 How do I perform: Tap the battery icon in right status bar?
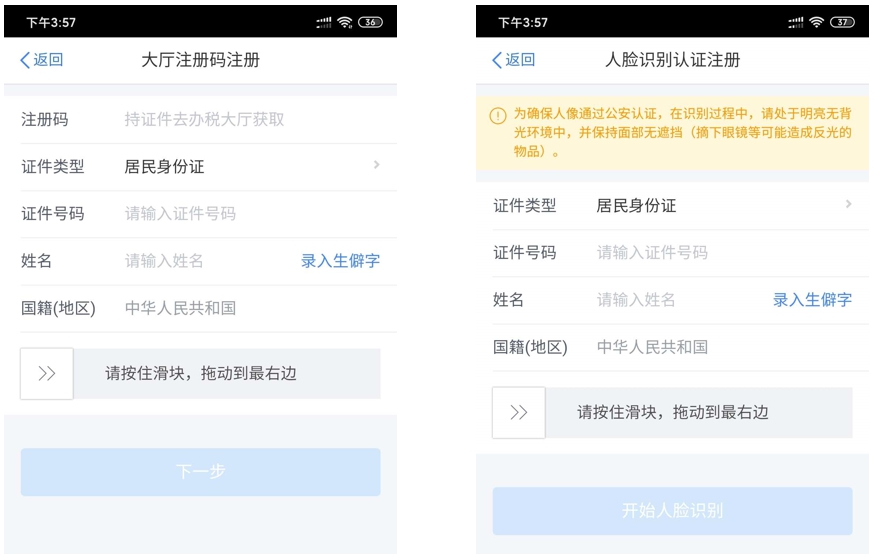point(842,22)
